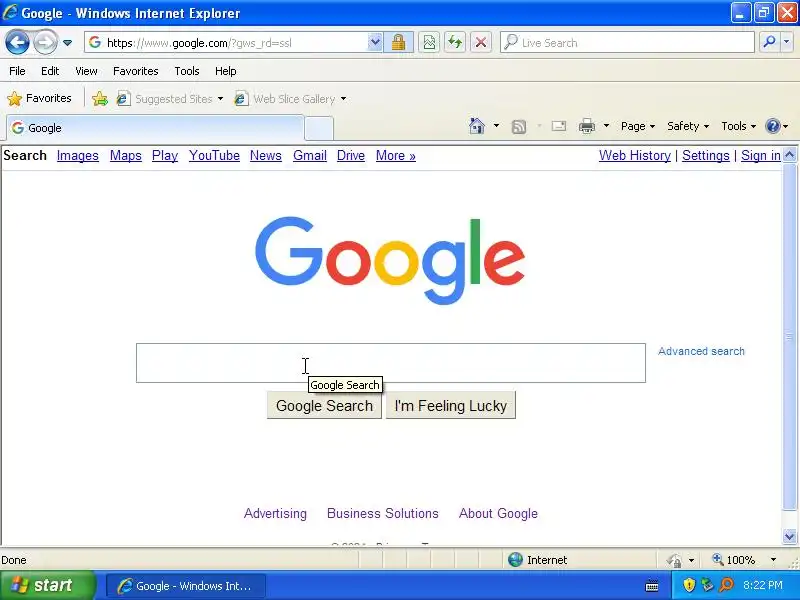
Task: Click the Read Mail envelope icon
Action: [559, 126]
